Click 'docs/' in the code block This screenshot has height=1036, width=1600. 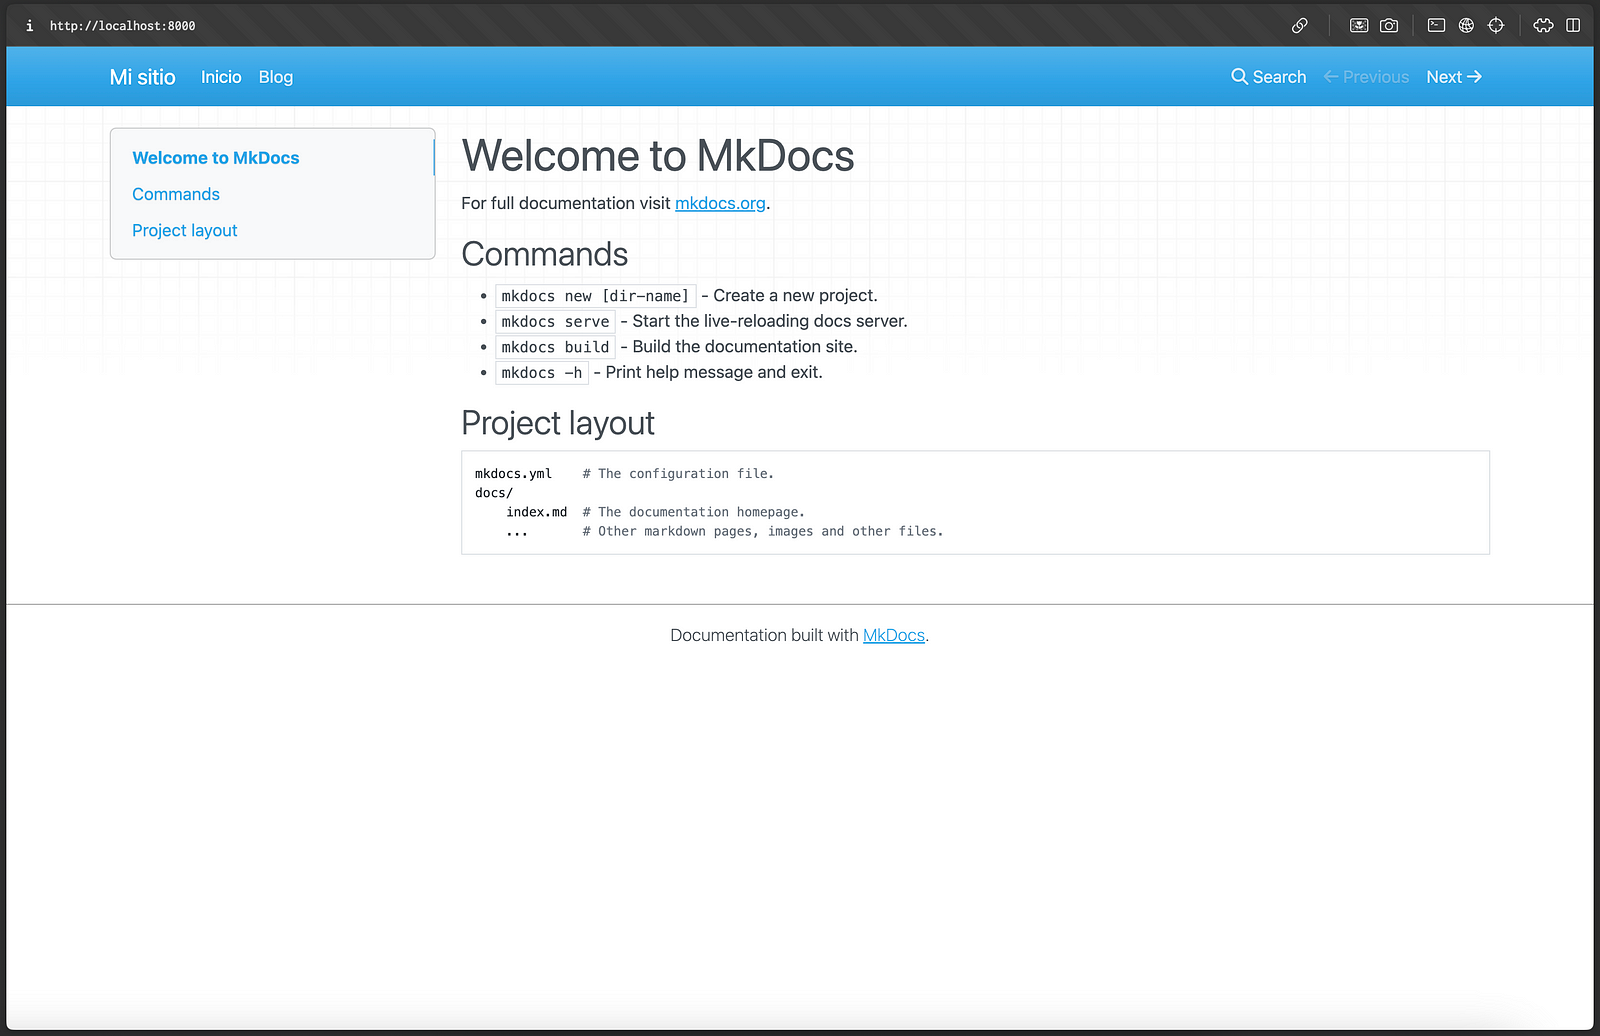pyautogui.click(x=494, y=493)
